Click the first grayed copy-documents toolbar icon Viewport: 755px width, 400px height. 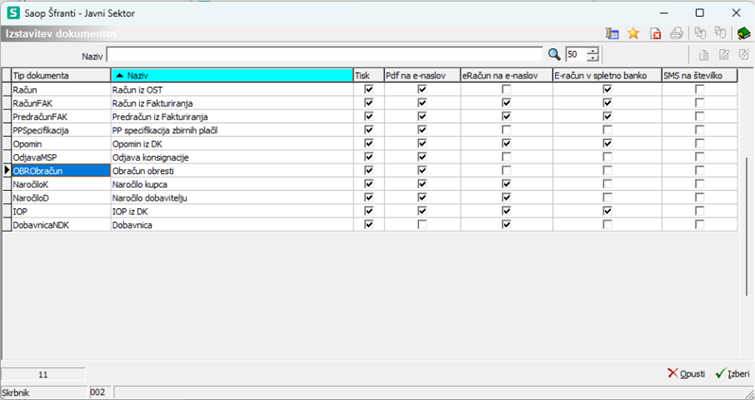(x=700, y=33)
